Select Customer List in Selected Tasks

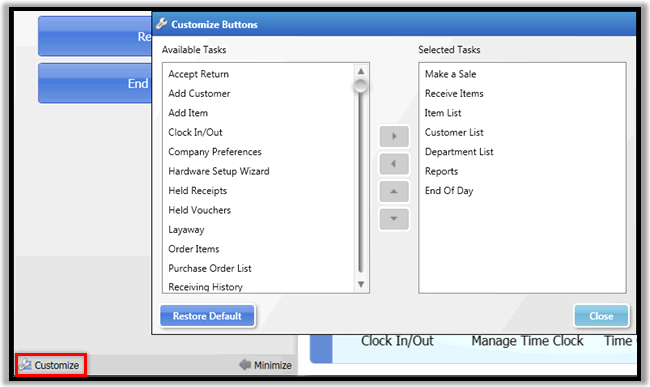[x=454, y=133]
